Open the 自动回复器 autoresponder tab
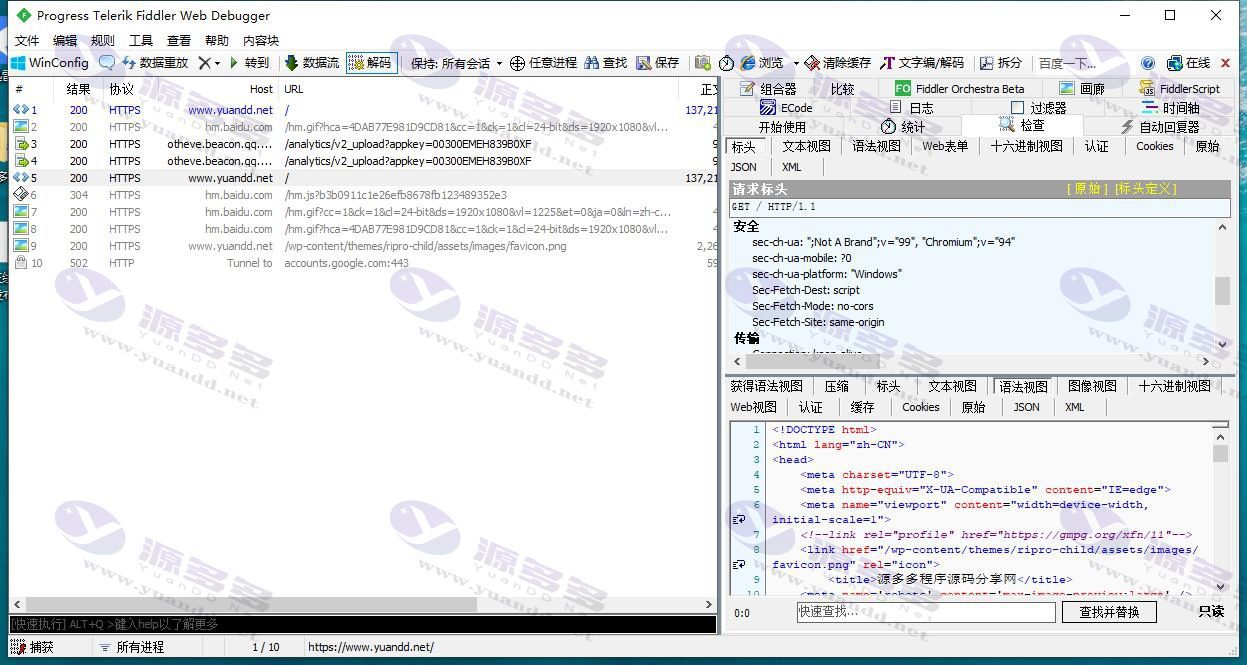 pyautogui.click(x=1159, y=126)
